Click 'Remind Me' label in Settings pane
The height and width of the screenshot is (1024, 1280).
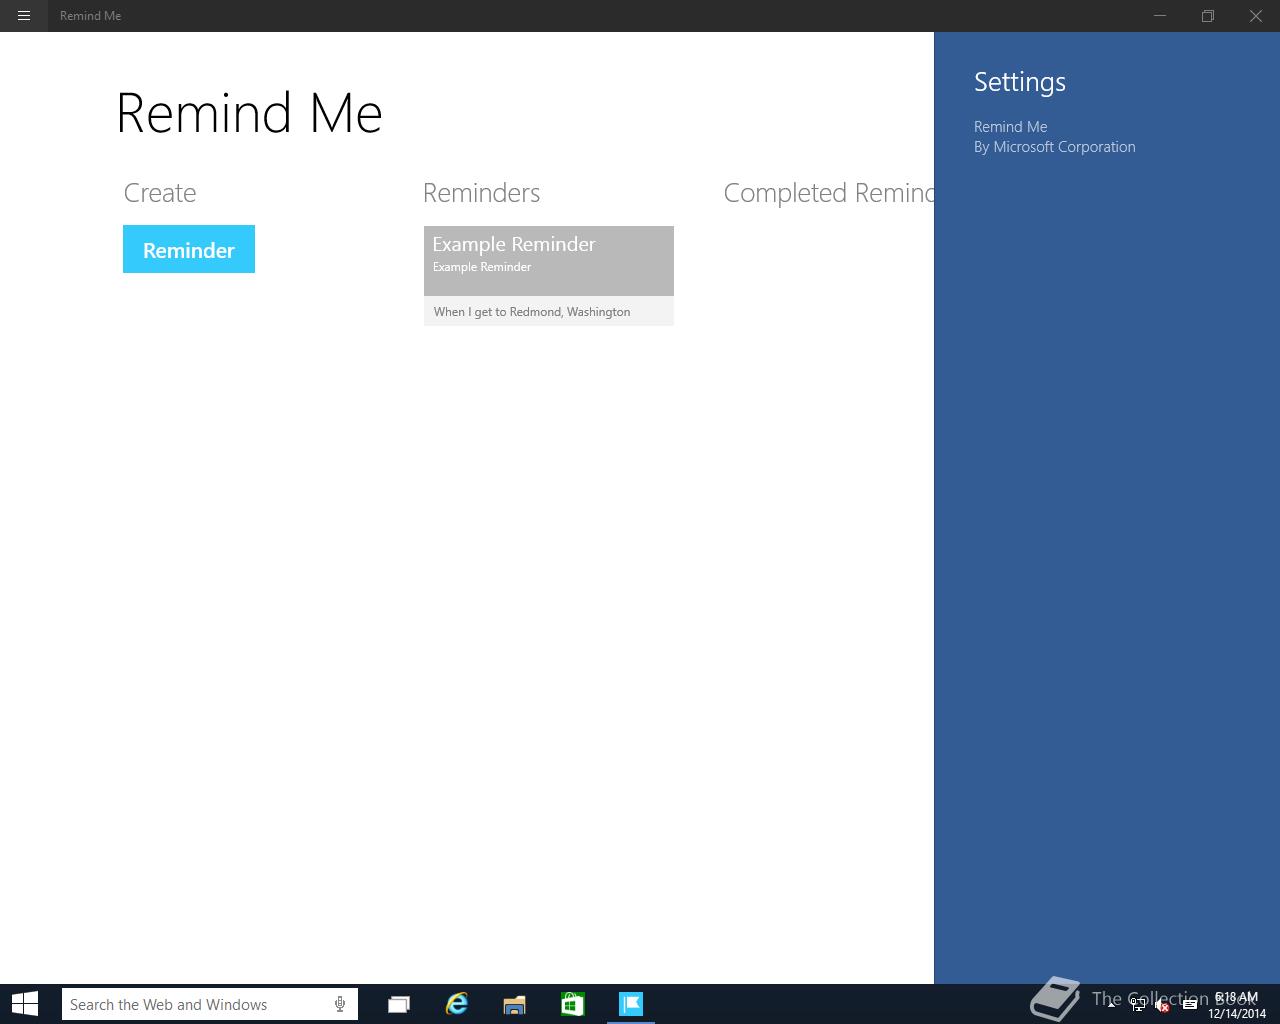tap(1011, 127)
